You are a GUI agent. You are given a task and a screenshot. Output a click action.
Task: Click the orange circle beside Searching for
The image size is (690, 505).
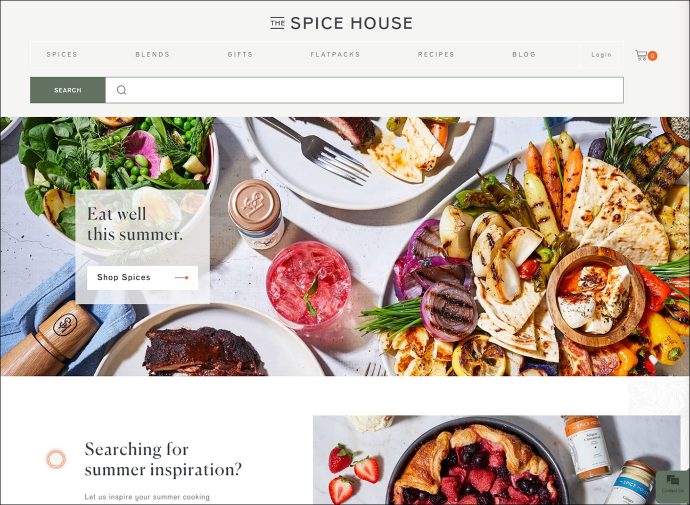coord(56,459)
